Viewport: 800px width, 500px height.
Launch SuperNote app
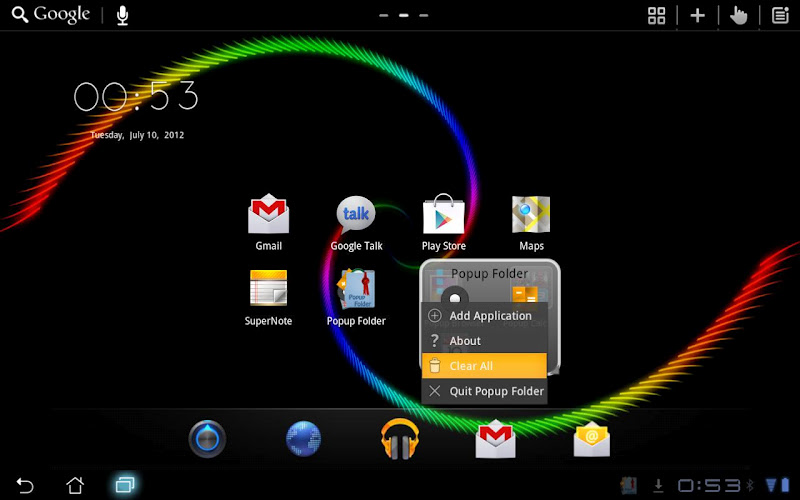268,298
